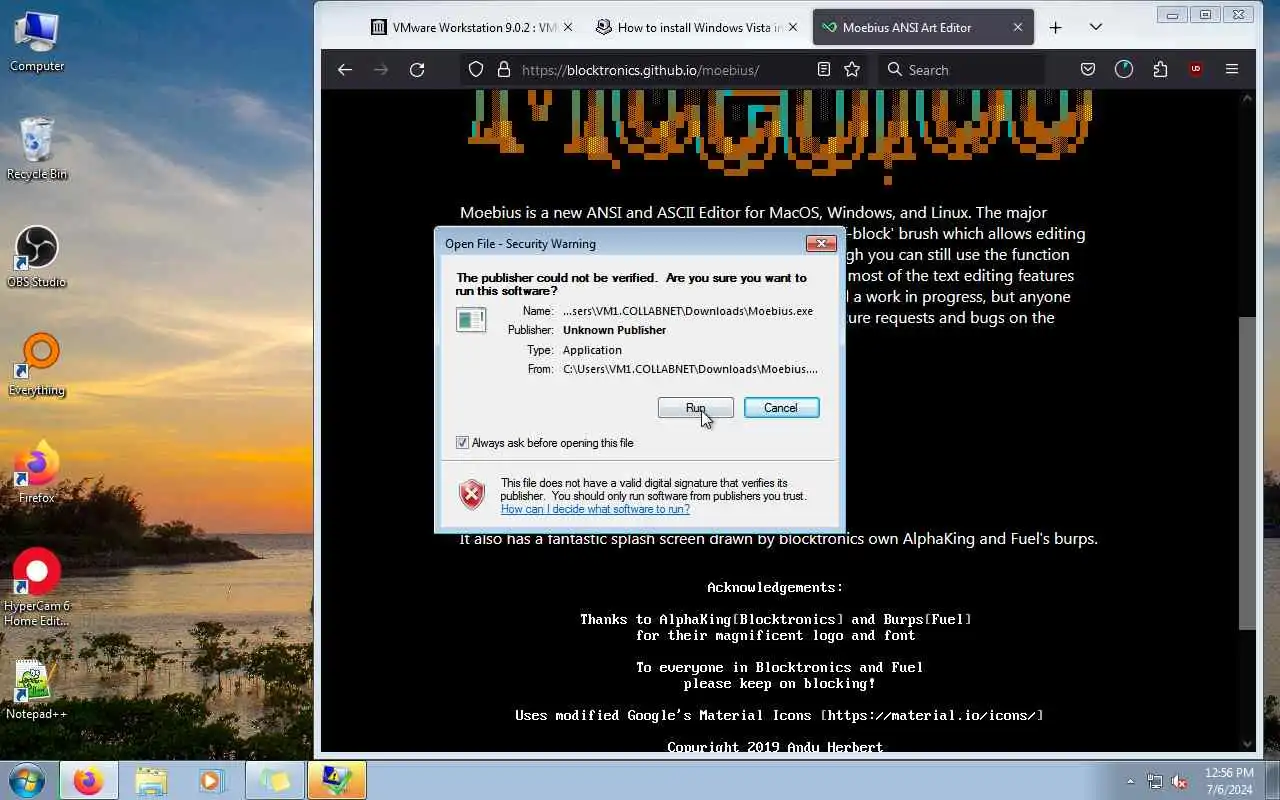Close the Open File - Security Warning dialog
This screenshot has width=1280, height=800.
coord(821,243)
